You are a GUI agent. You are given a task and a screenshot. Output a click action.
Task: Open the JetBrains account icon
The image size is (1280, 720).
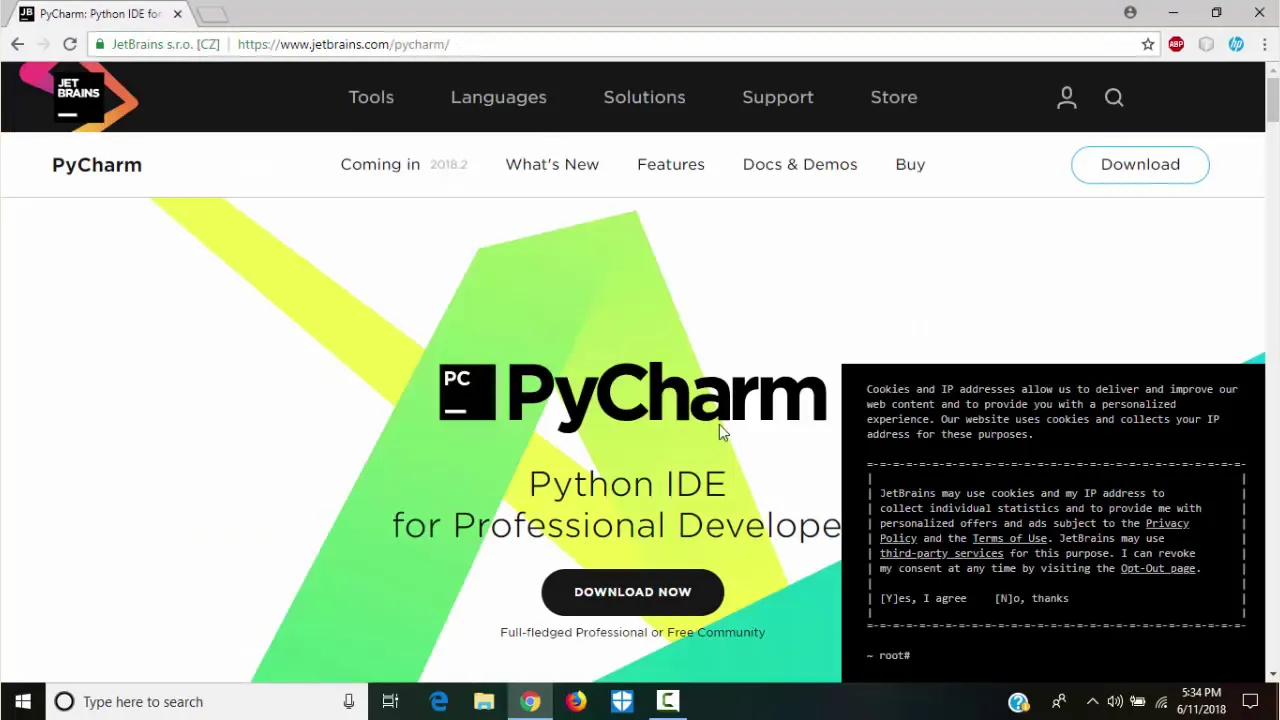point(1067,97)
